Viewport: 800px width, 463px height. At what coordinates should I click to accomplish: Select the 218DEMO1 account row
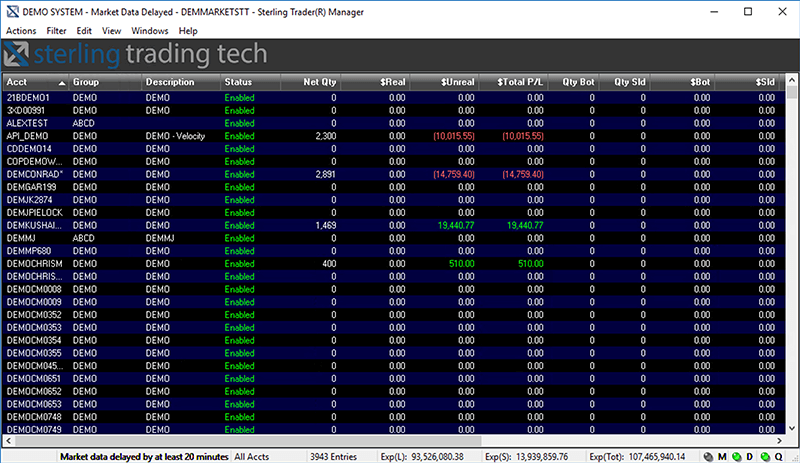point(394,98)
